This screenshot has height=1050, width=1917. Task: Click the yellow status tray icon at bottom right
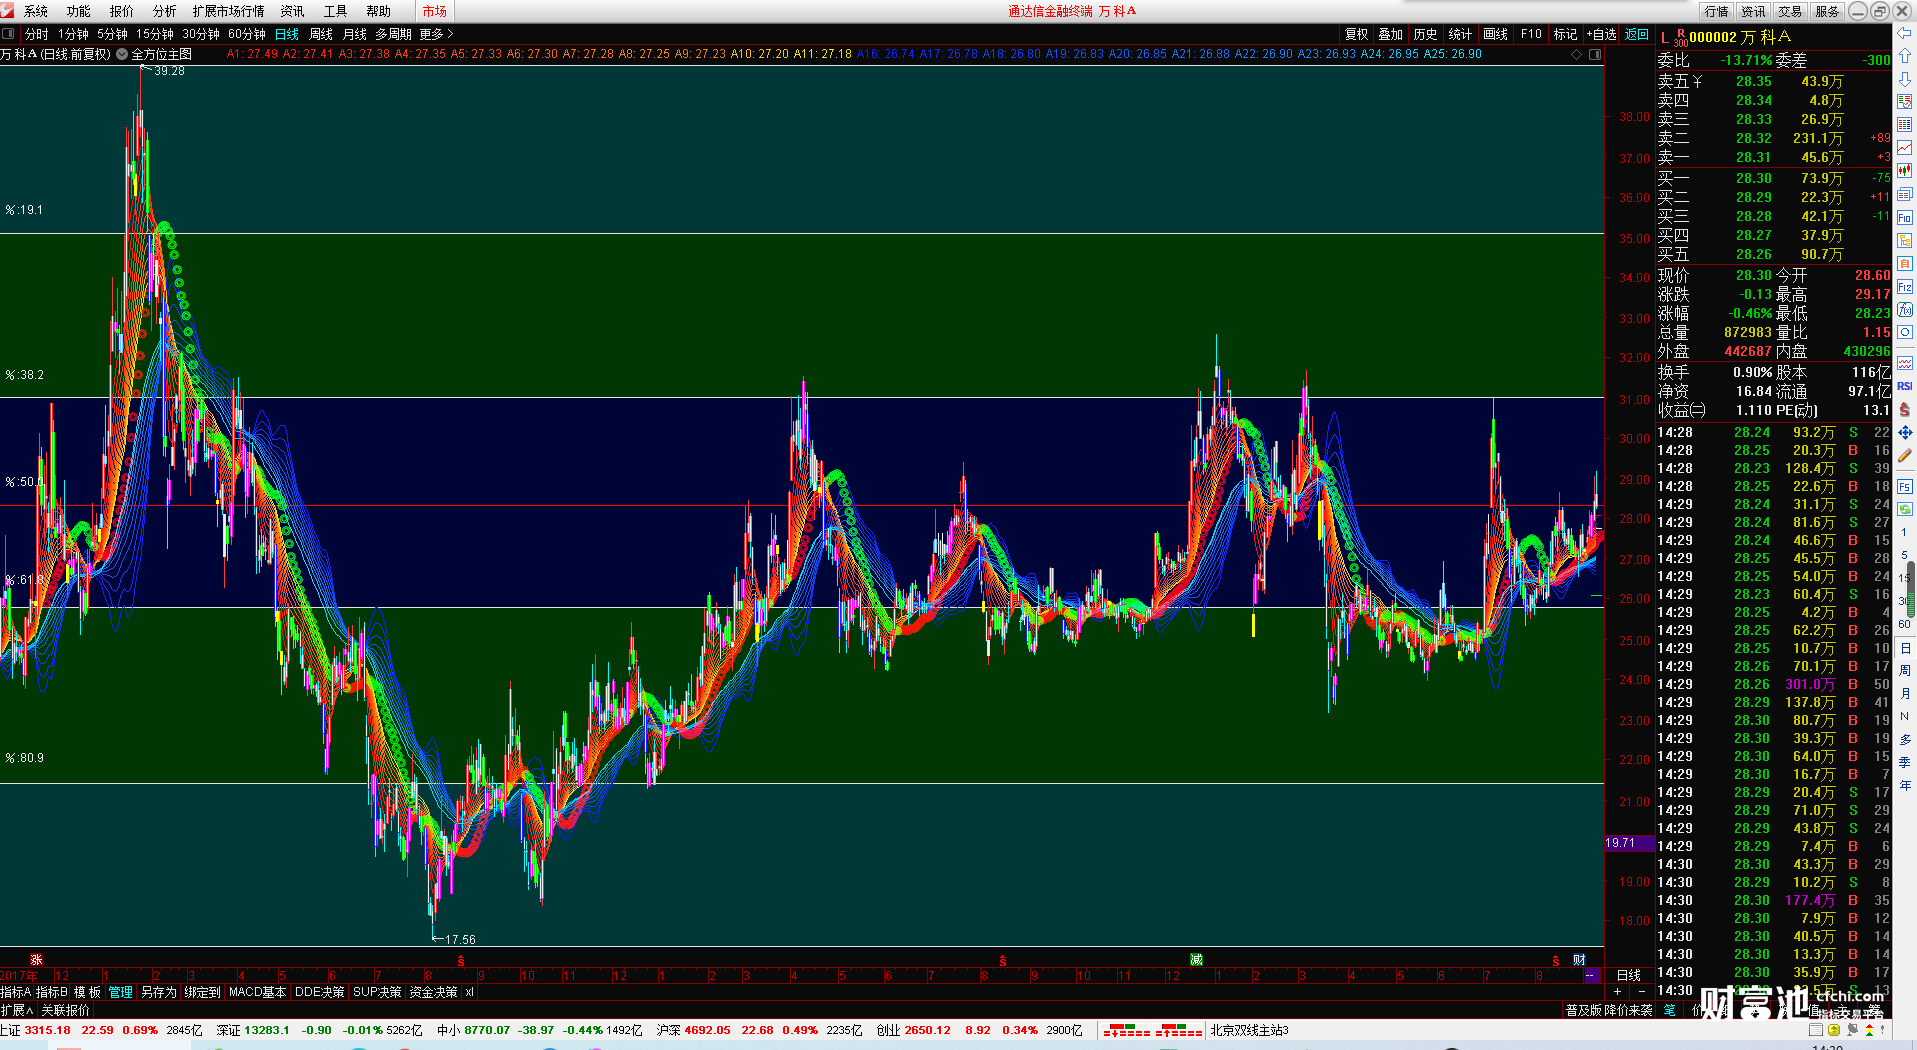pyautogui.click(x=1834, y=1030)
